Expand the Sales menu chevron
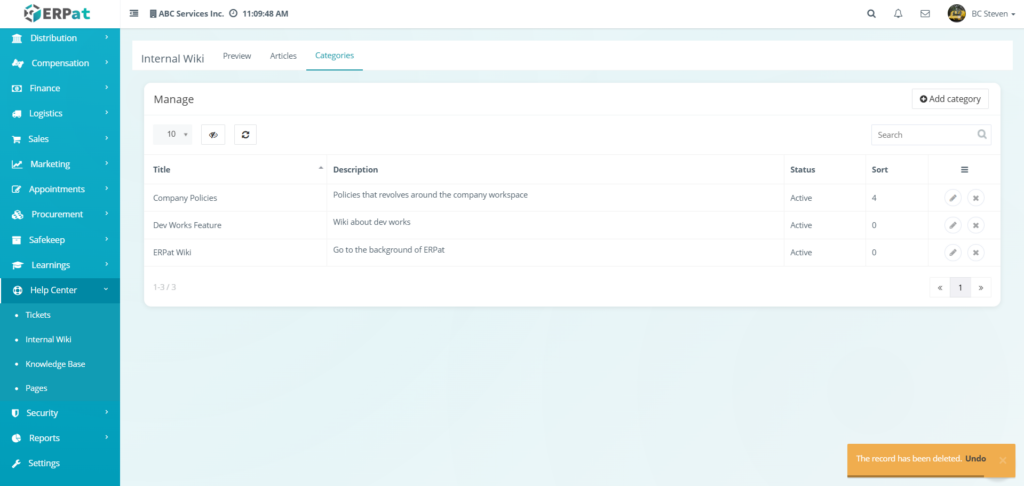Screen dimensions: 1024x486 [x=106, y=139]
